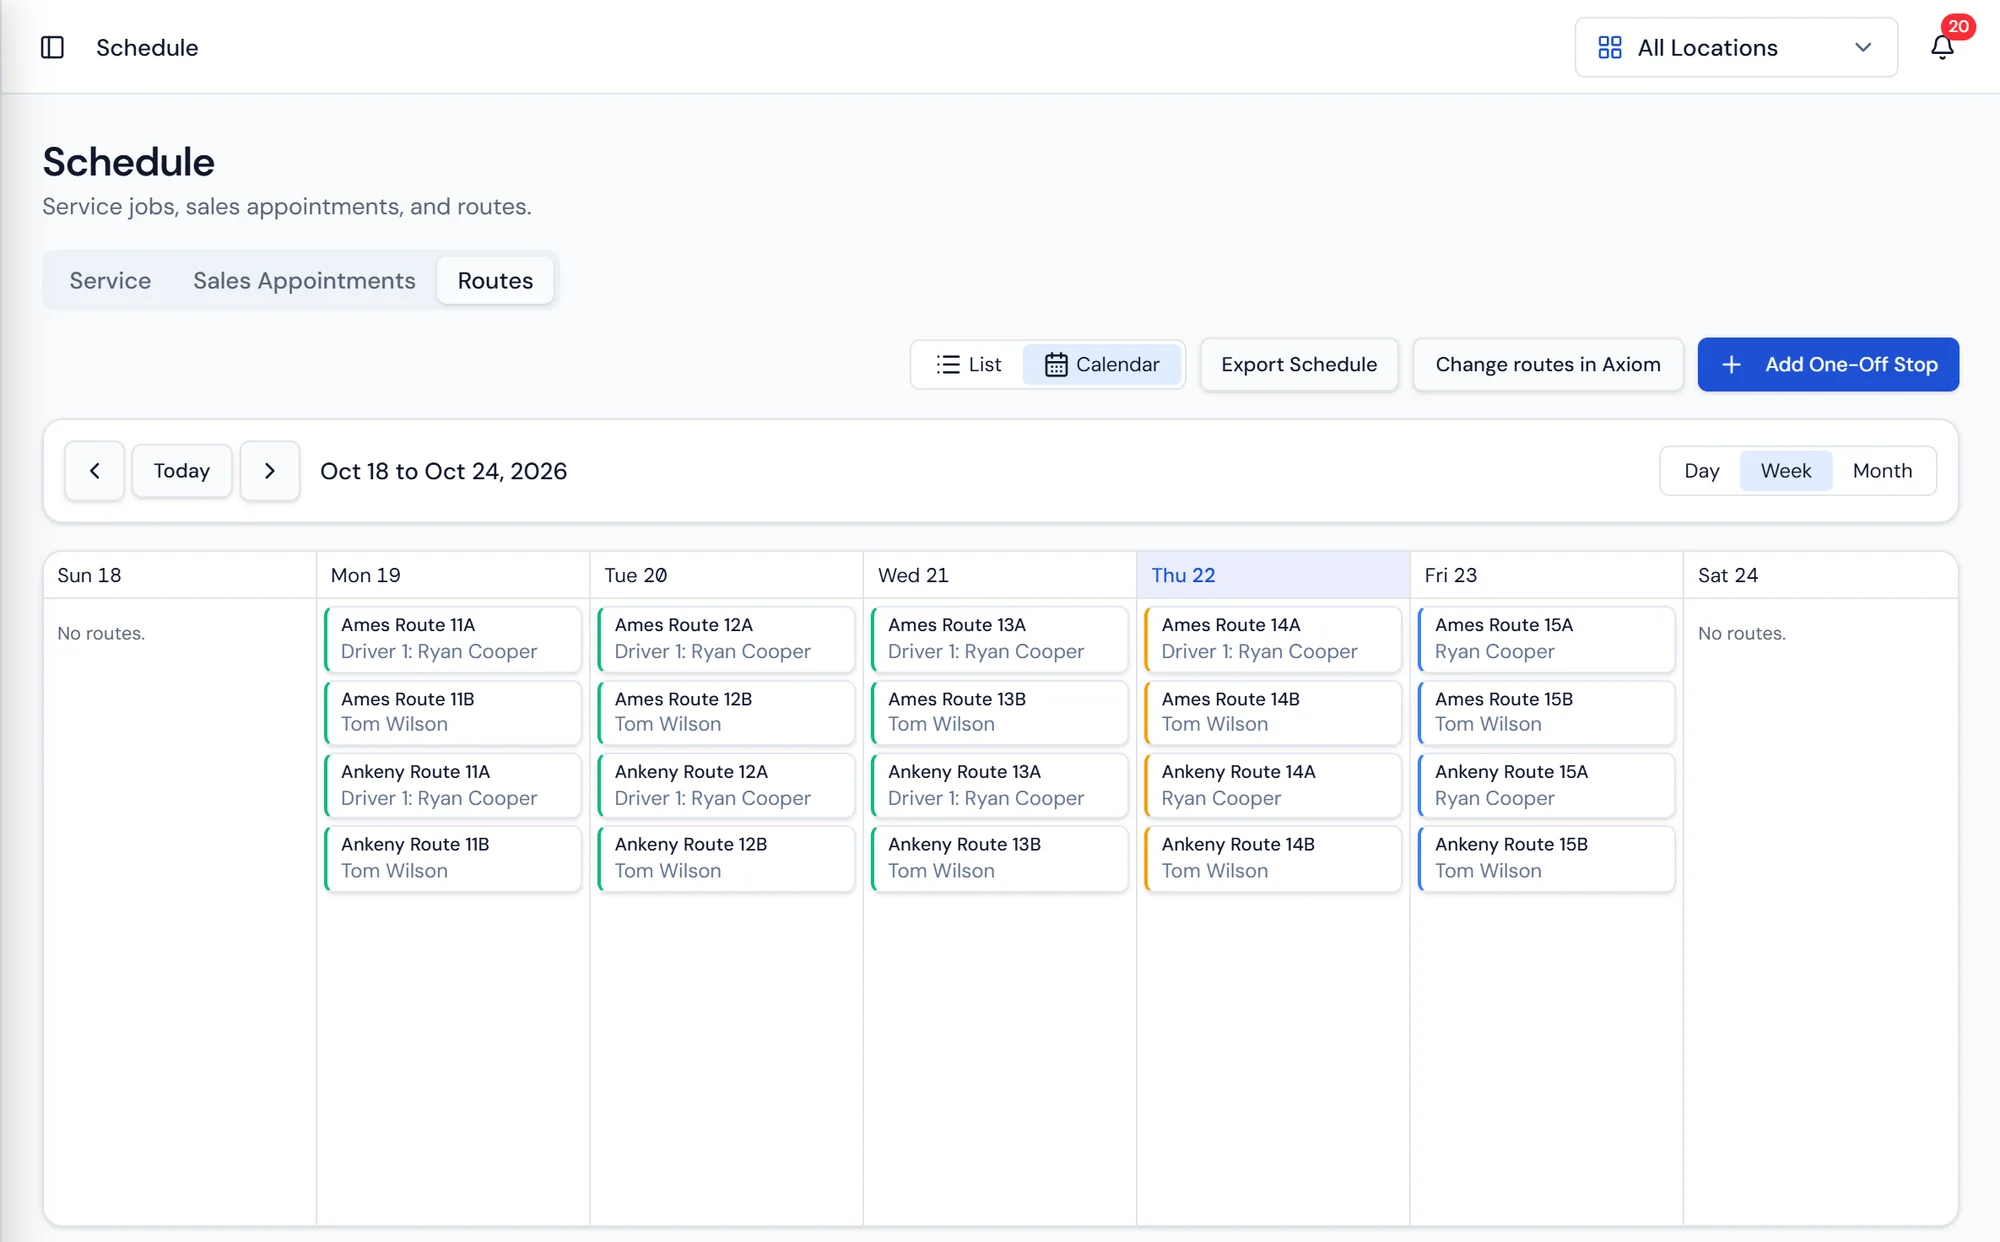Switch to Calendar view
2000x1242 pixels.
click(x=1102, y=365)
